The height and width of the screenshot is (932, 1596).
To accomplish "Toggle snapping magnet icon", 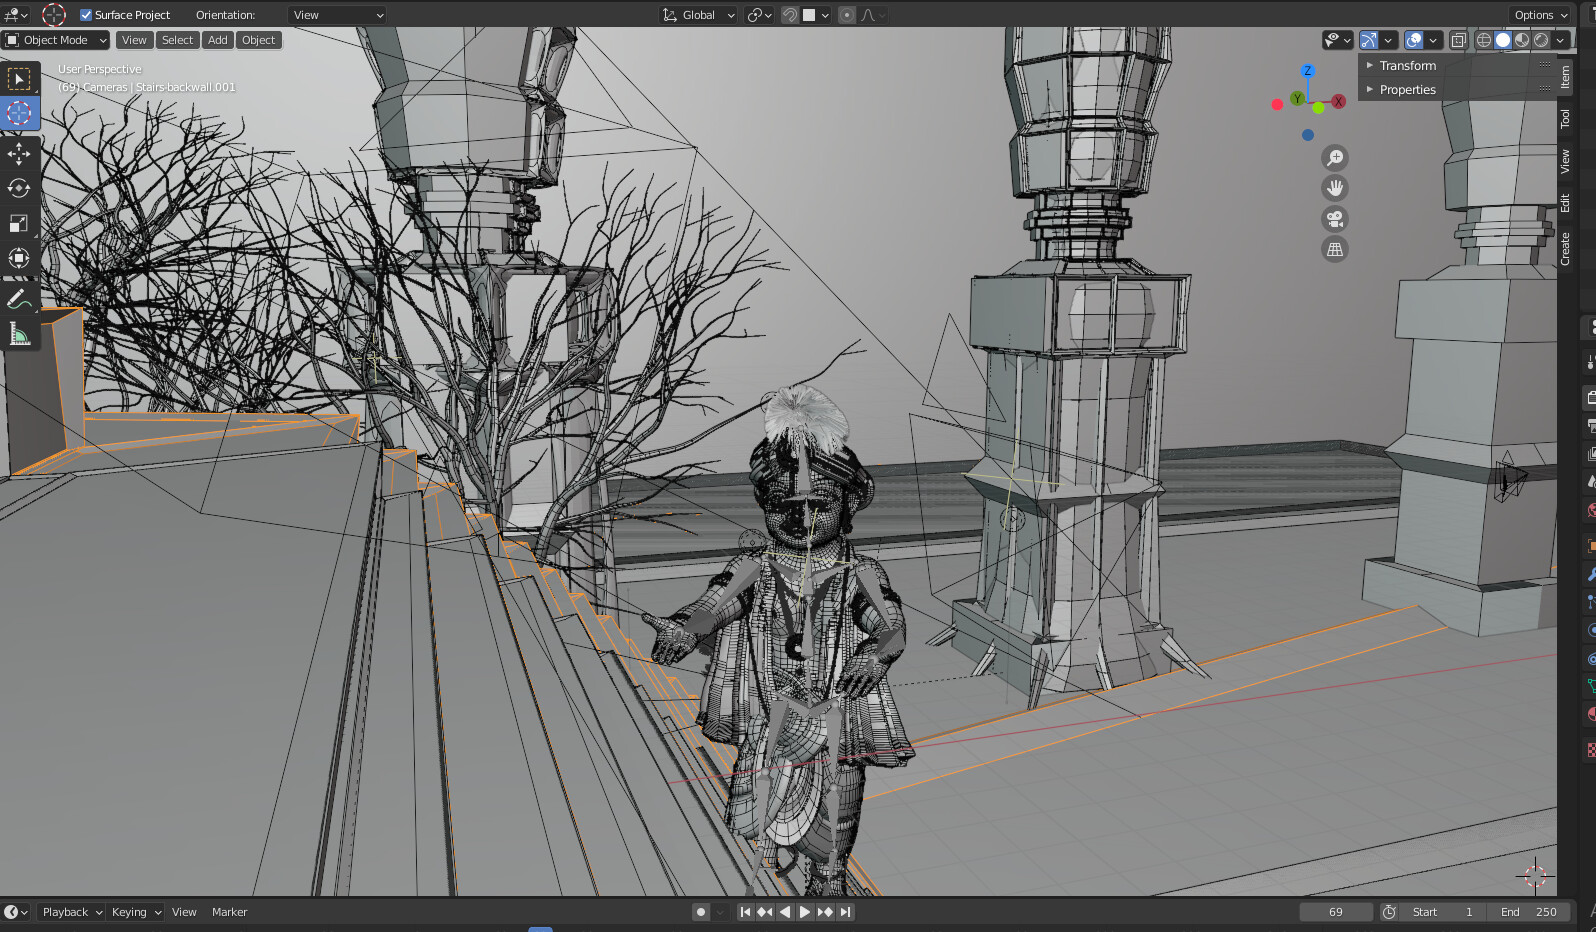I will coord(789,15).
